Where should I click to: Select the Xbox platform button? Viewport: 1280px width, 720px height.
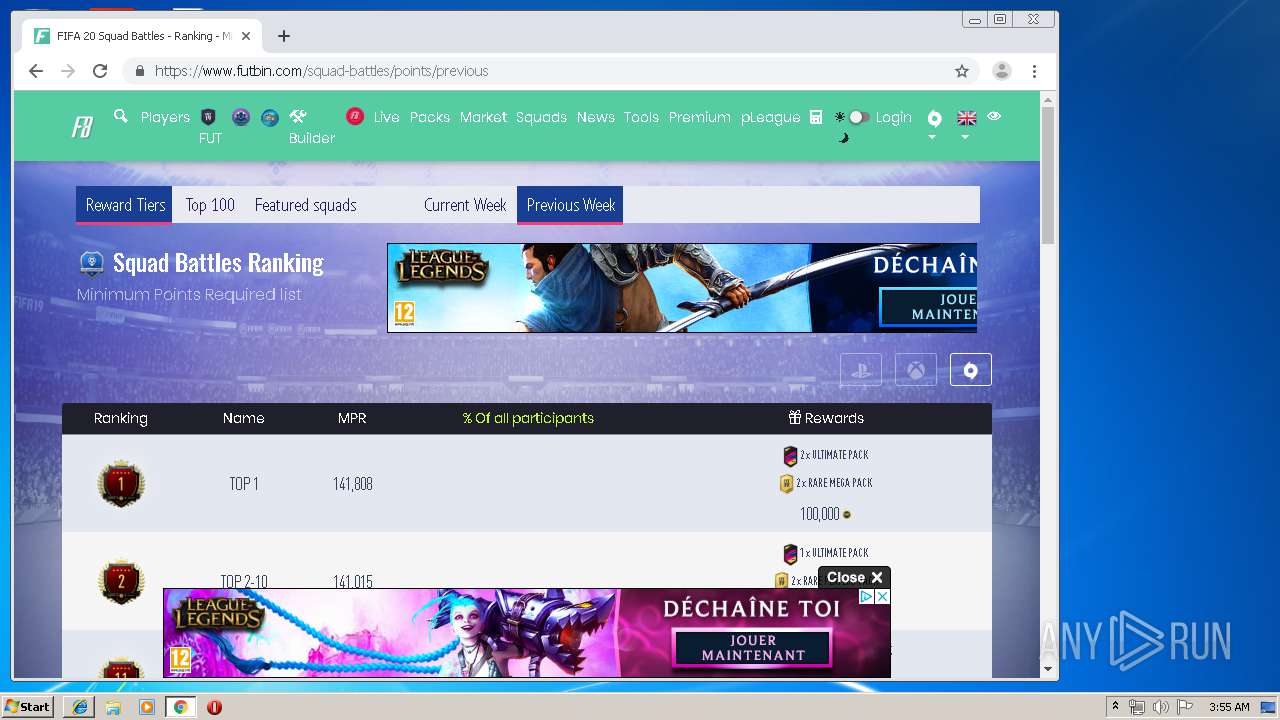point(916,370)
